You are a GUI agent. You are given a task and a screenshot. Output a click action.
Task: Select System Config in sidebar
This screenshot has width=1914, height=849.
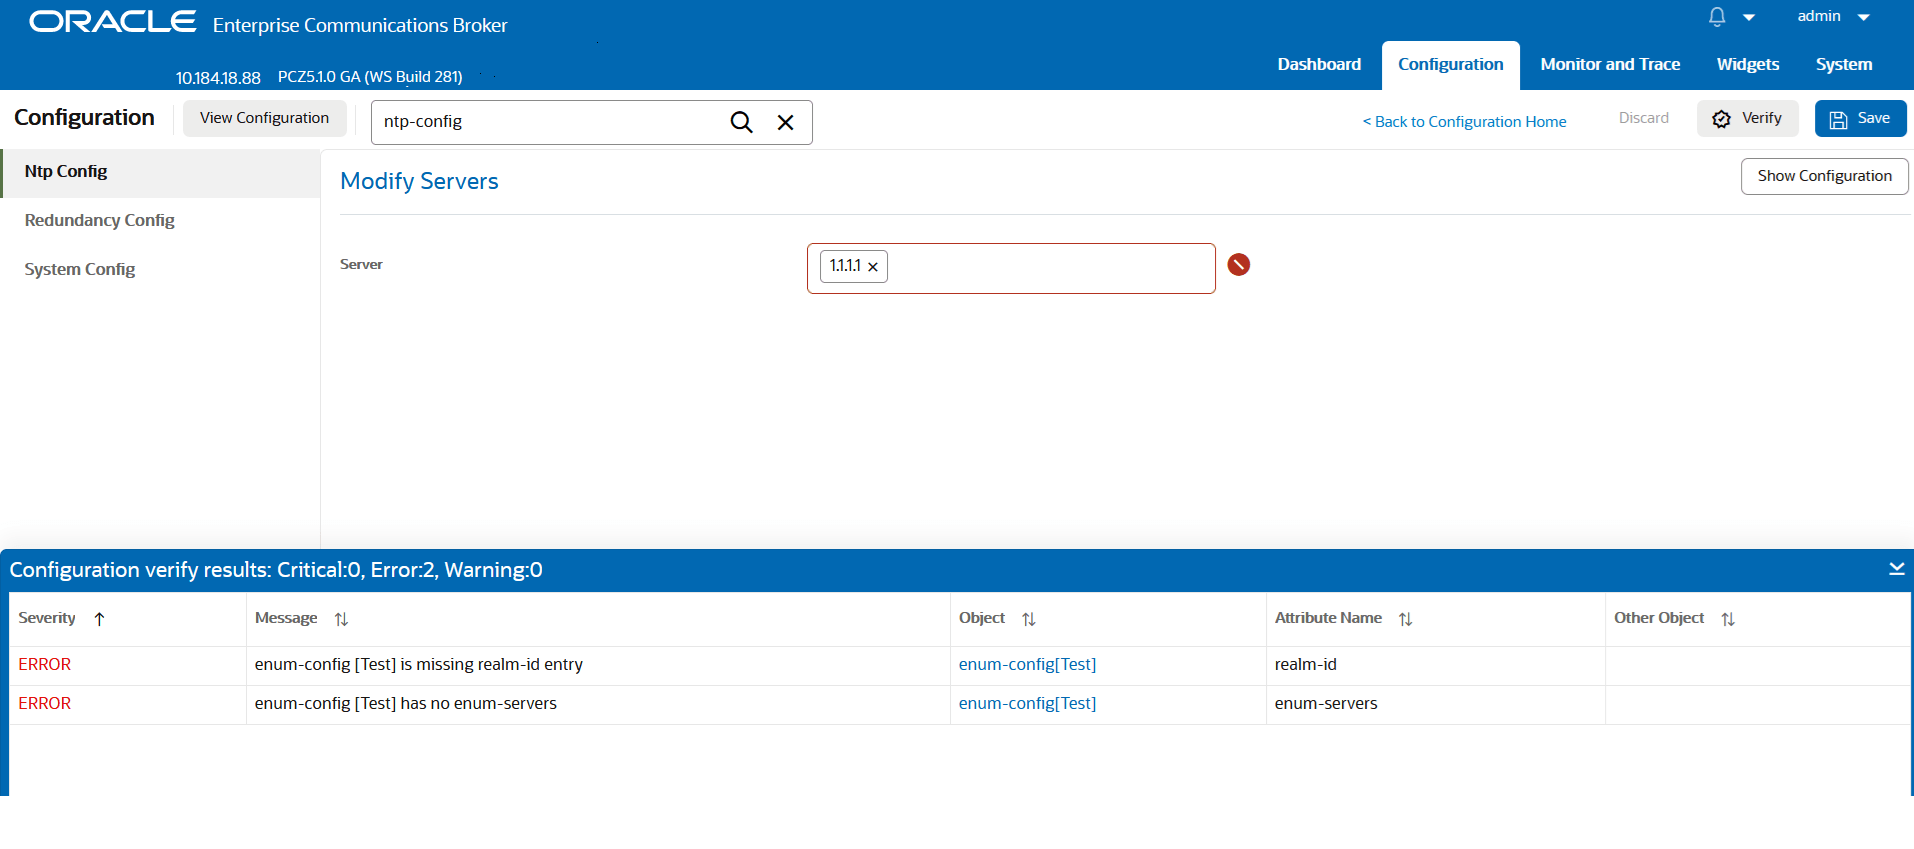(160, 270)
